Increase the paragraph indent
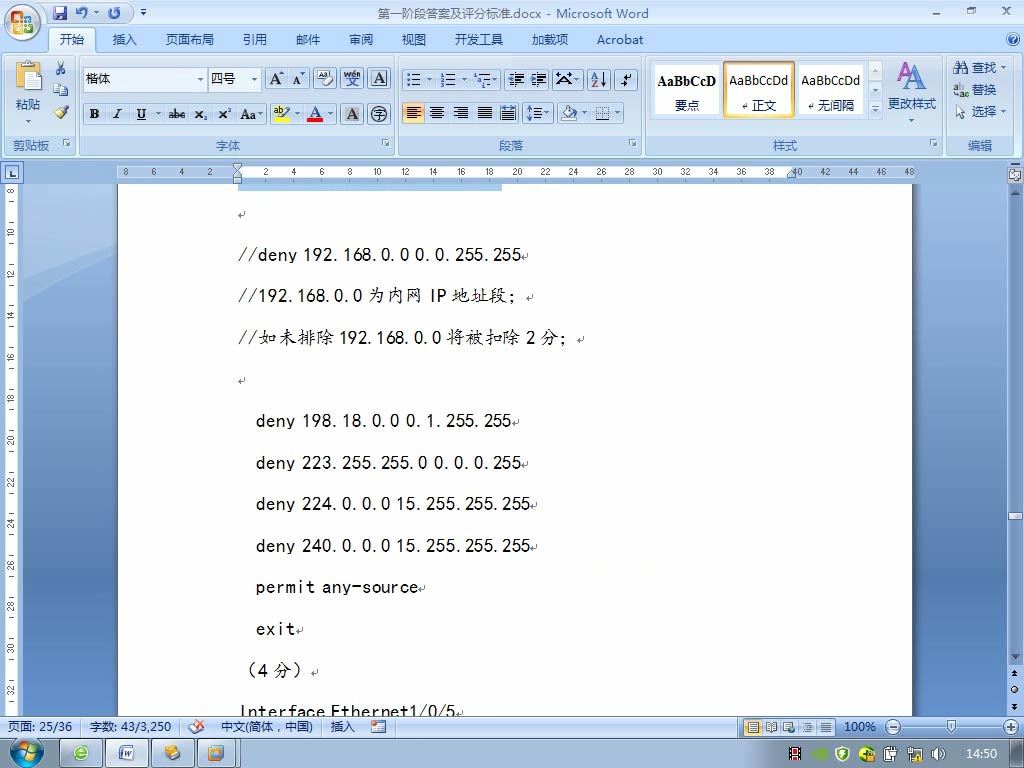Image resolution: width=1024 pixels, height=768 pixels. click(x=539, y=79)
